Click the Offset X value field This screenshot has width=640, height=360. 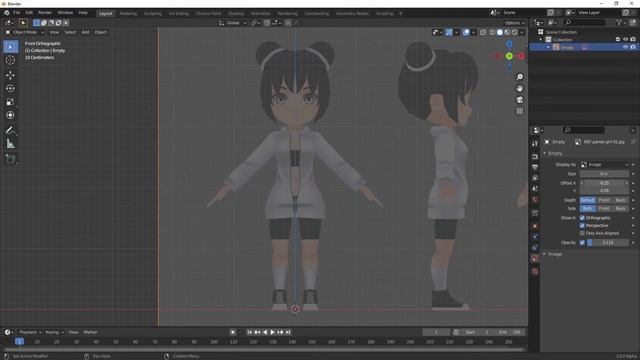click(x=604, y=183)
